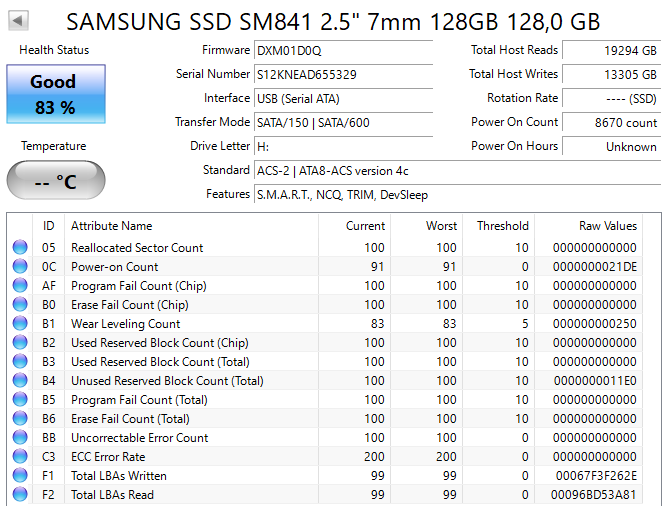Click status orb for Wear Leveling Count
669x506 pixels.
tap(20, 324)
